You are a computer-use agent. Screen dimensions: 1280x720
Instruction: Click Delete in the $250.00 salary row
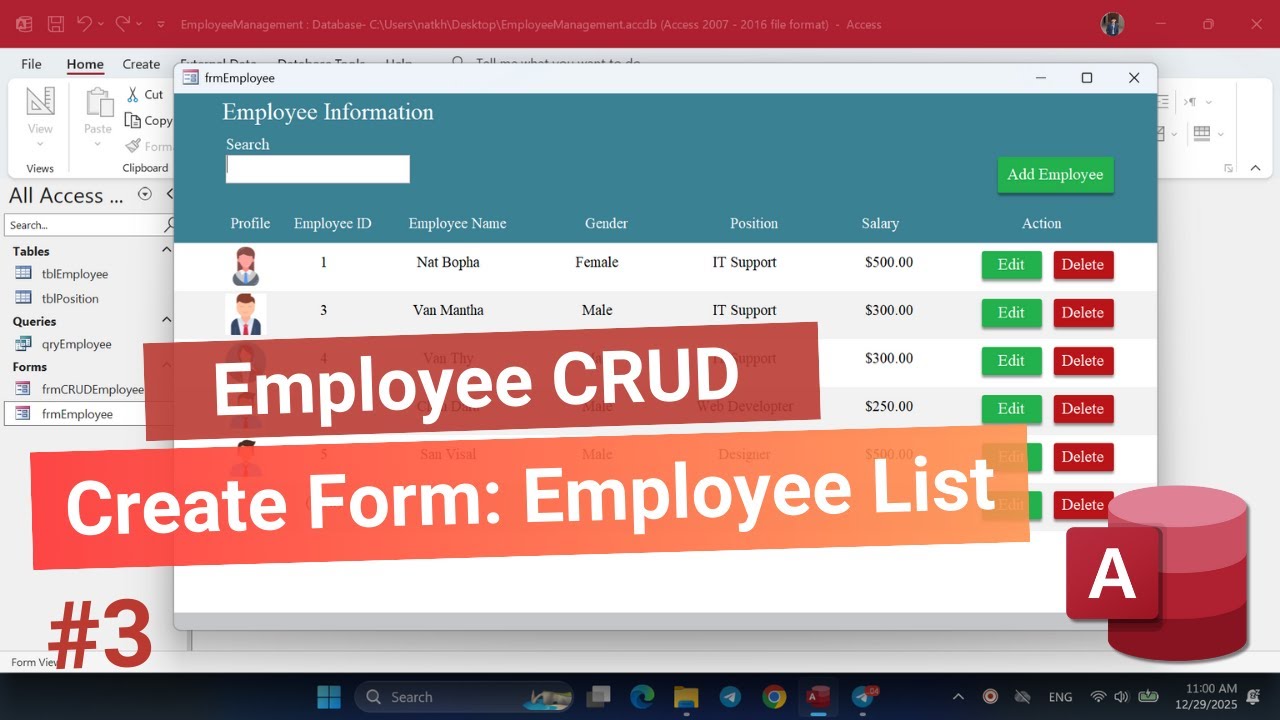(1083, 409)
